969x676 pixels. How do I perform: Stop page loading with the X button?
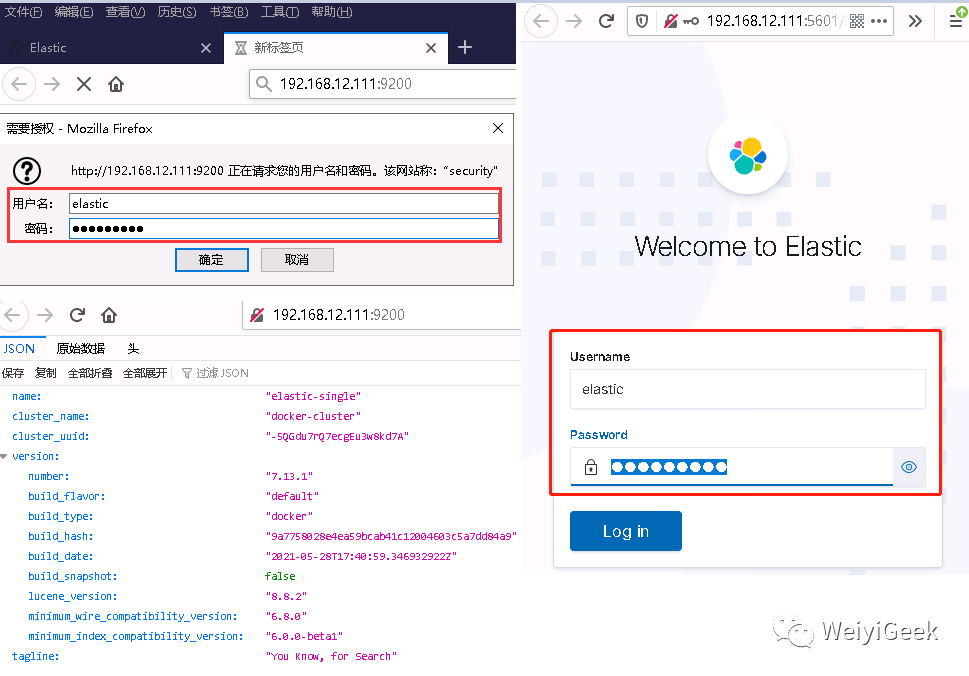(84, 84)
